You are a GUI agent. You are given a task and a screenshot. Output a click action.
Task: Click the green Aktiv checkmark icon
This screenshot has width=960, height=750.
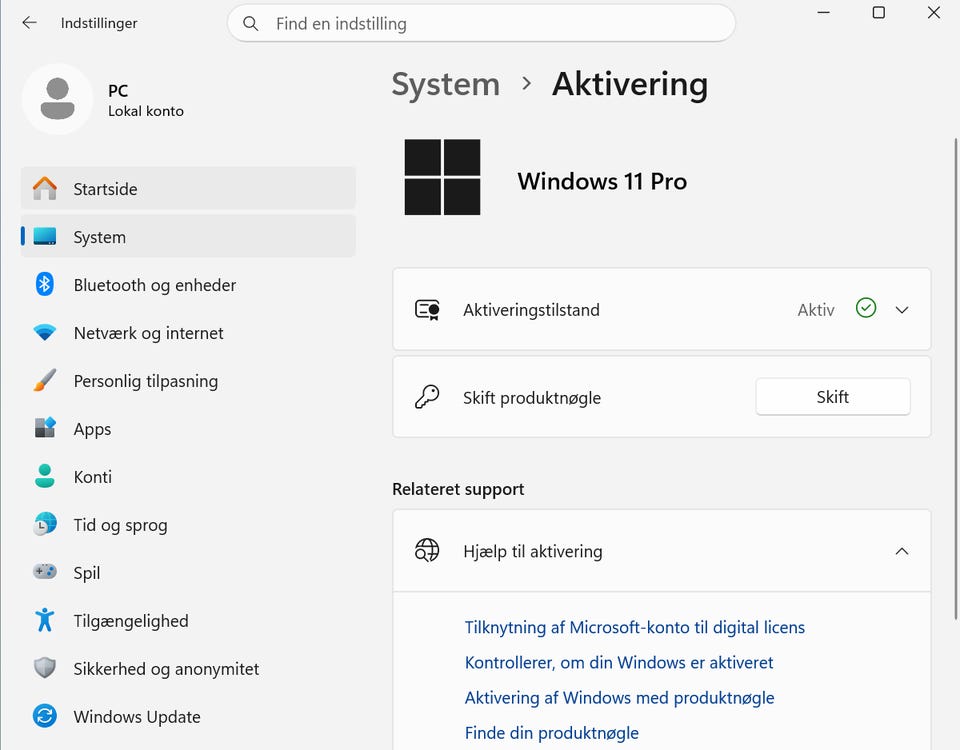[x=866, y=308]
